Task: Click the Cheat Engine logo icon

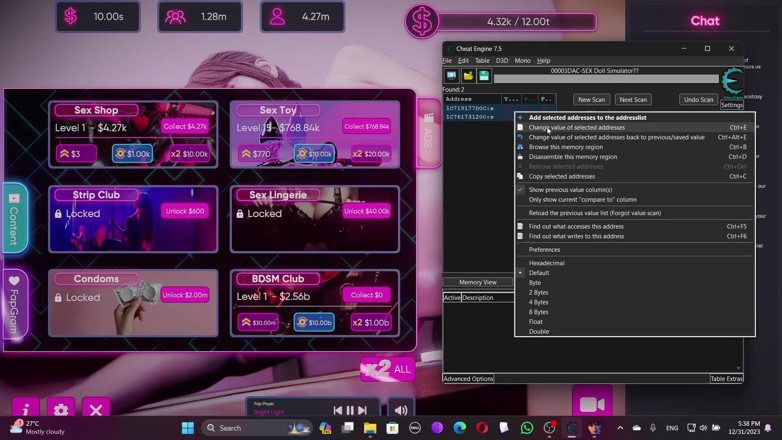Action: coord(732,82)
